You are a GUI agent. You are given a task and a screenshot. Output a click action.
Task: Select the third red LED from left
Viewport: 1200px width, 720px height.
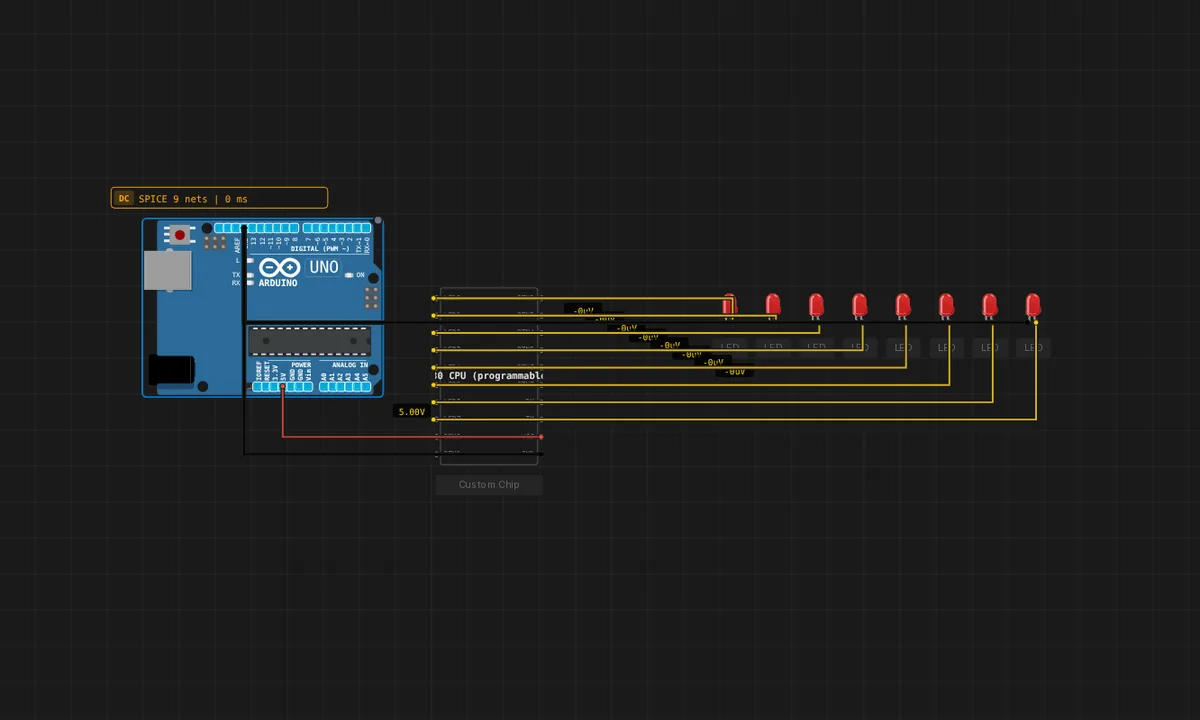816,305
